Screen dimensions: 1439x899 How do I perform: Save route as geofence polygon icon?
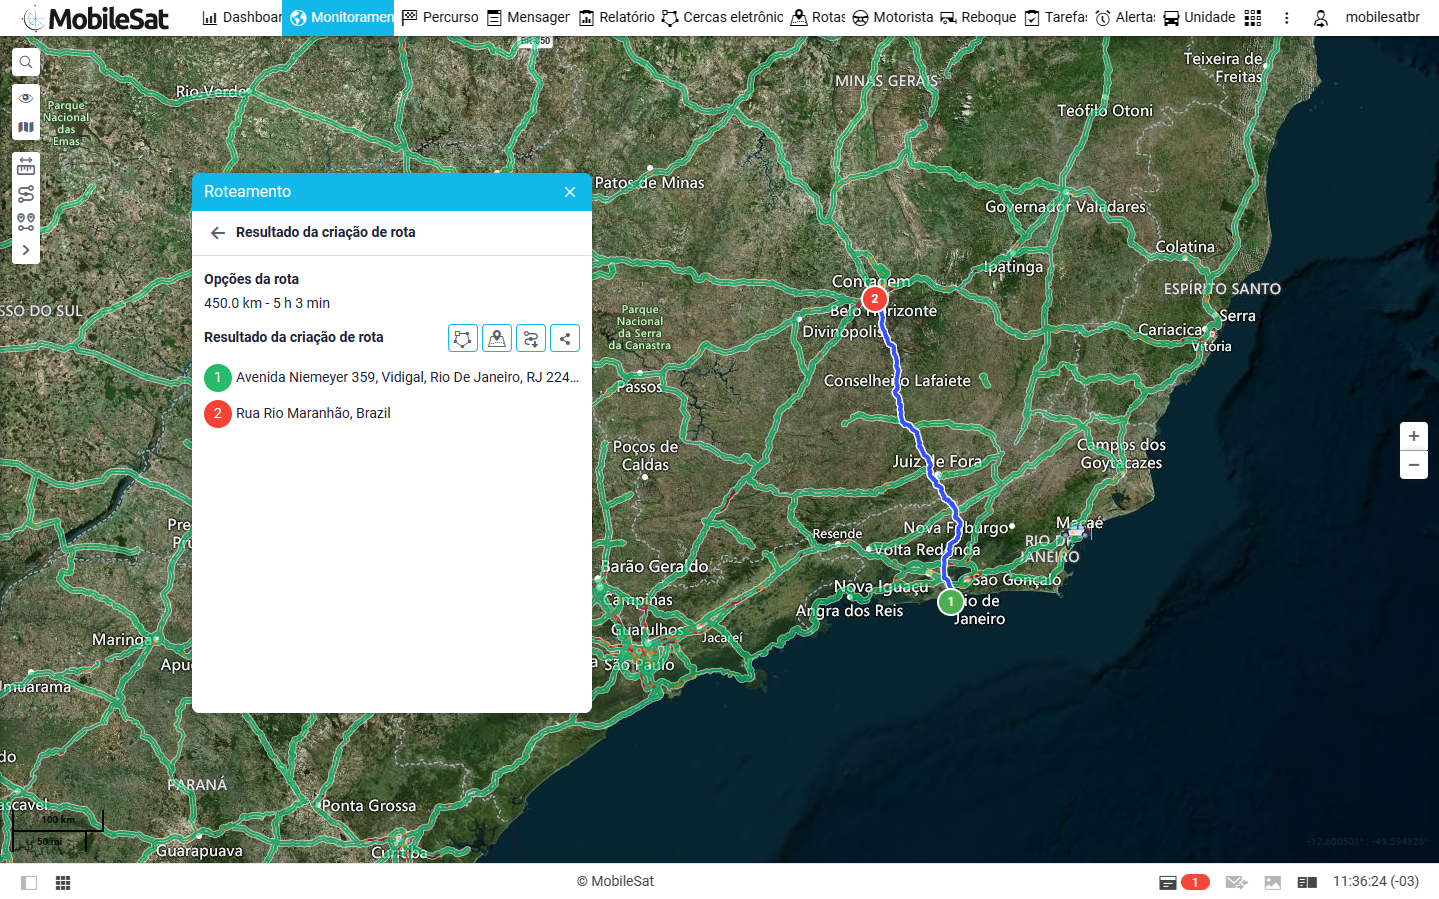click(463, 338)
